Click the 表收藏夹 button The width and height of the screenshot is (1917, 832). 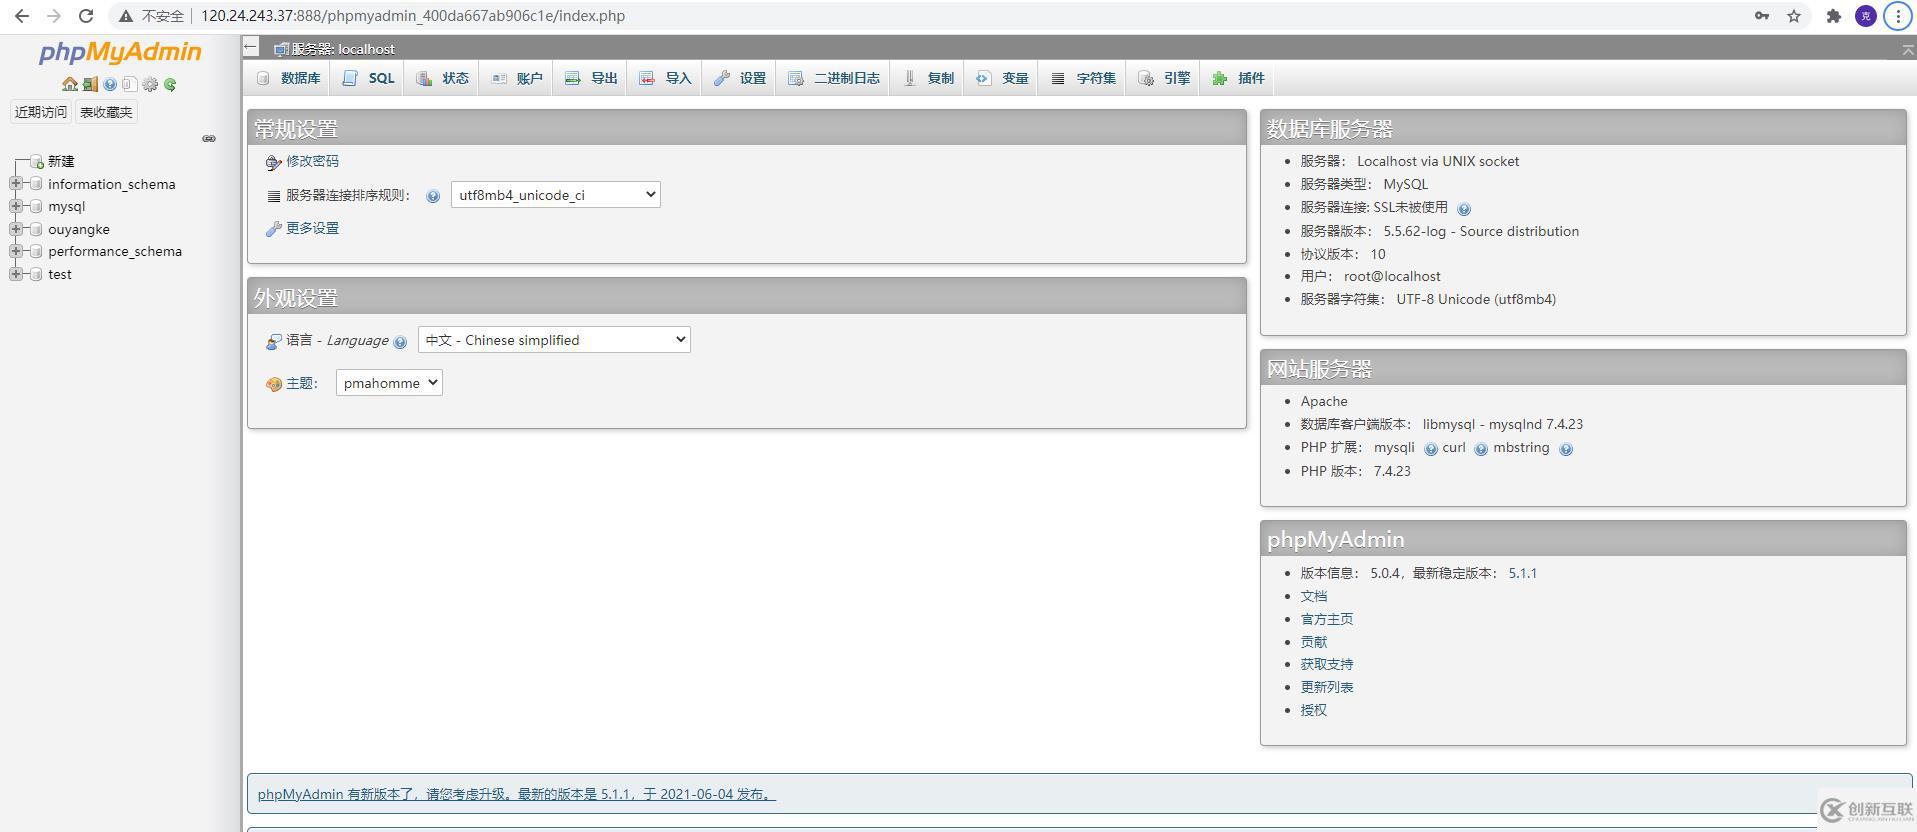tap(106, 112)
